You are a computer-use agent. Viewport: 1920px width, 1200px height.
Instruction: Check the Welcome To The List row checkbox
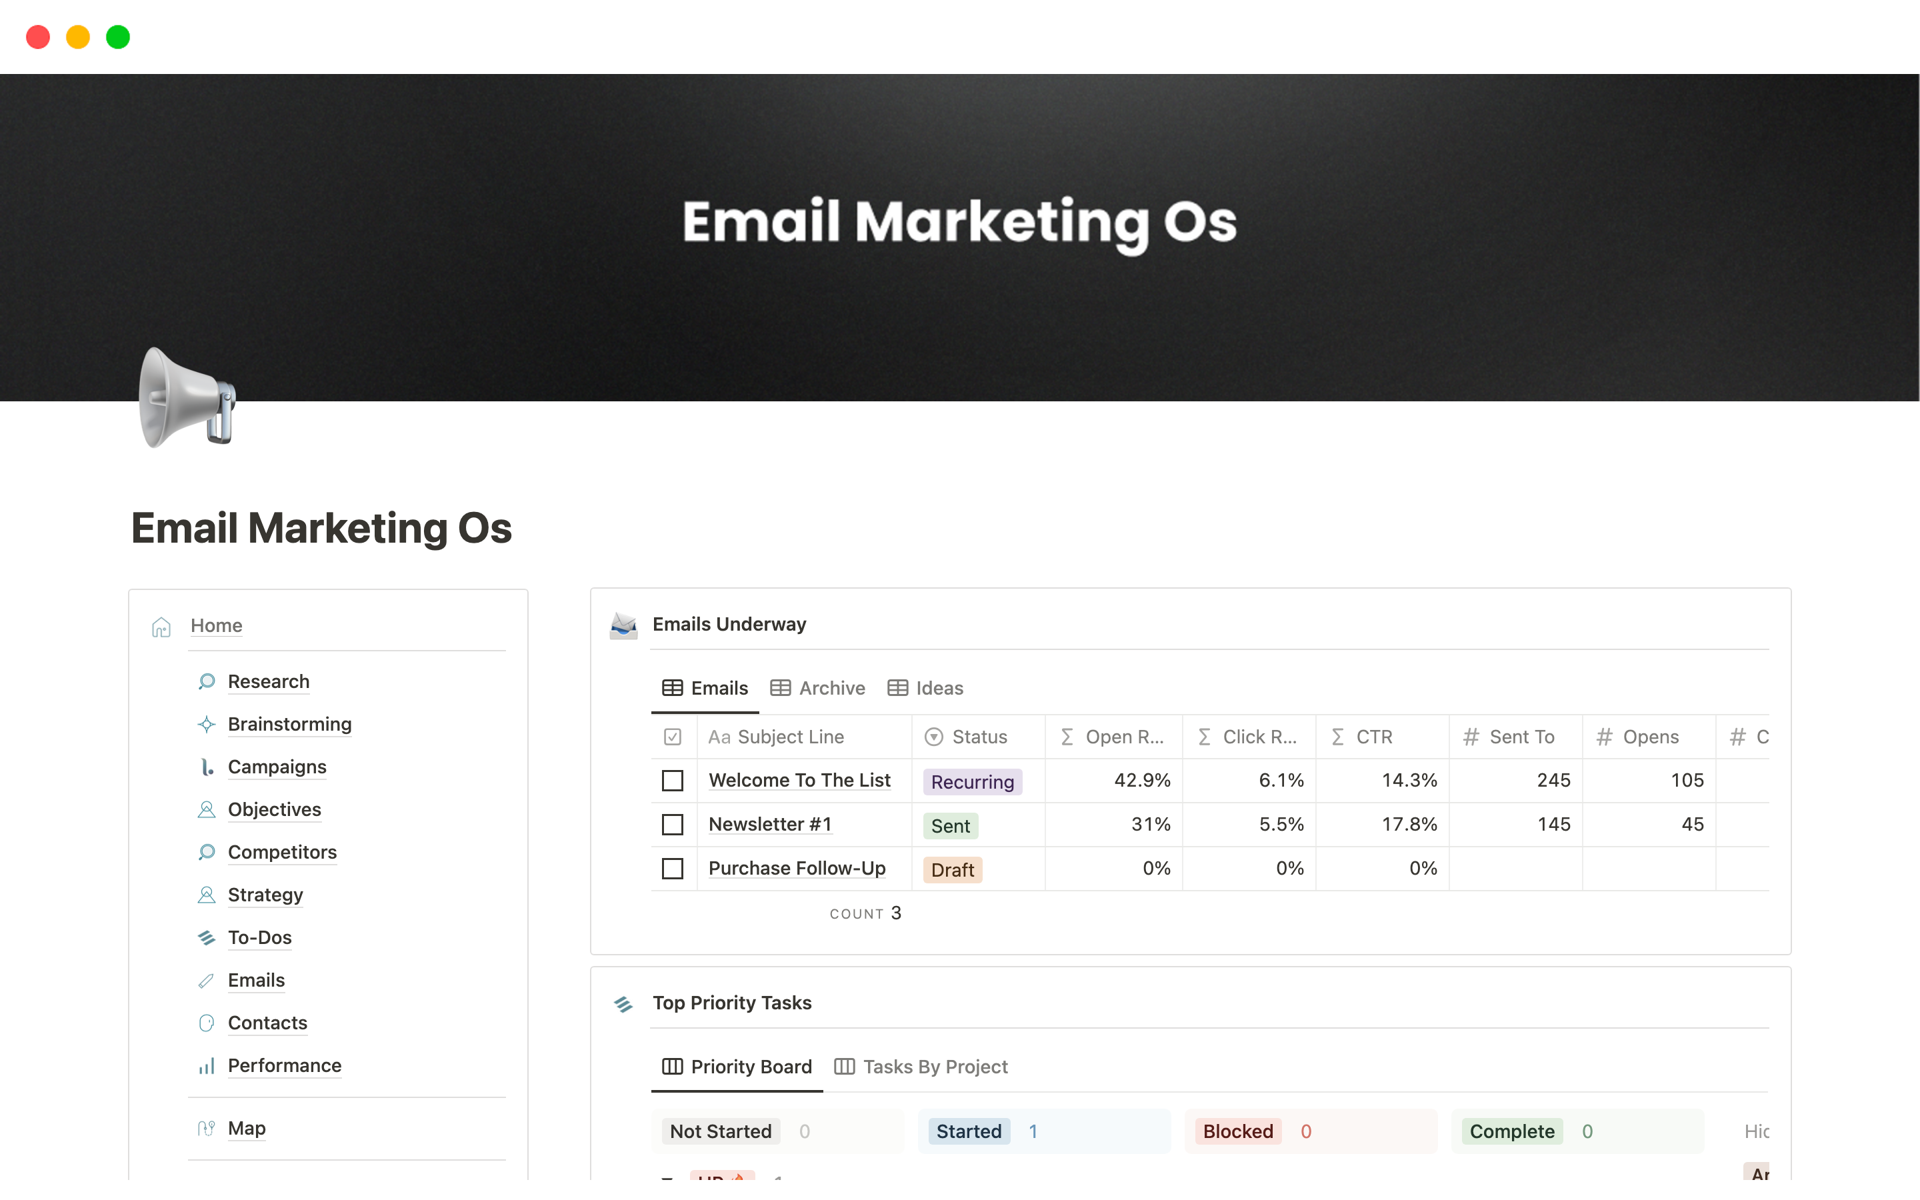click(x=672, y=780)
